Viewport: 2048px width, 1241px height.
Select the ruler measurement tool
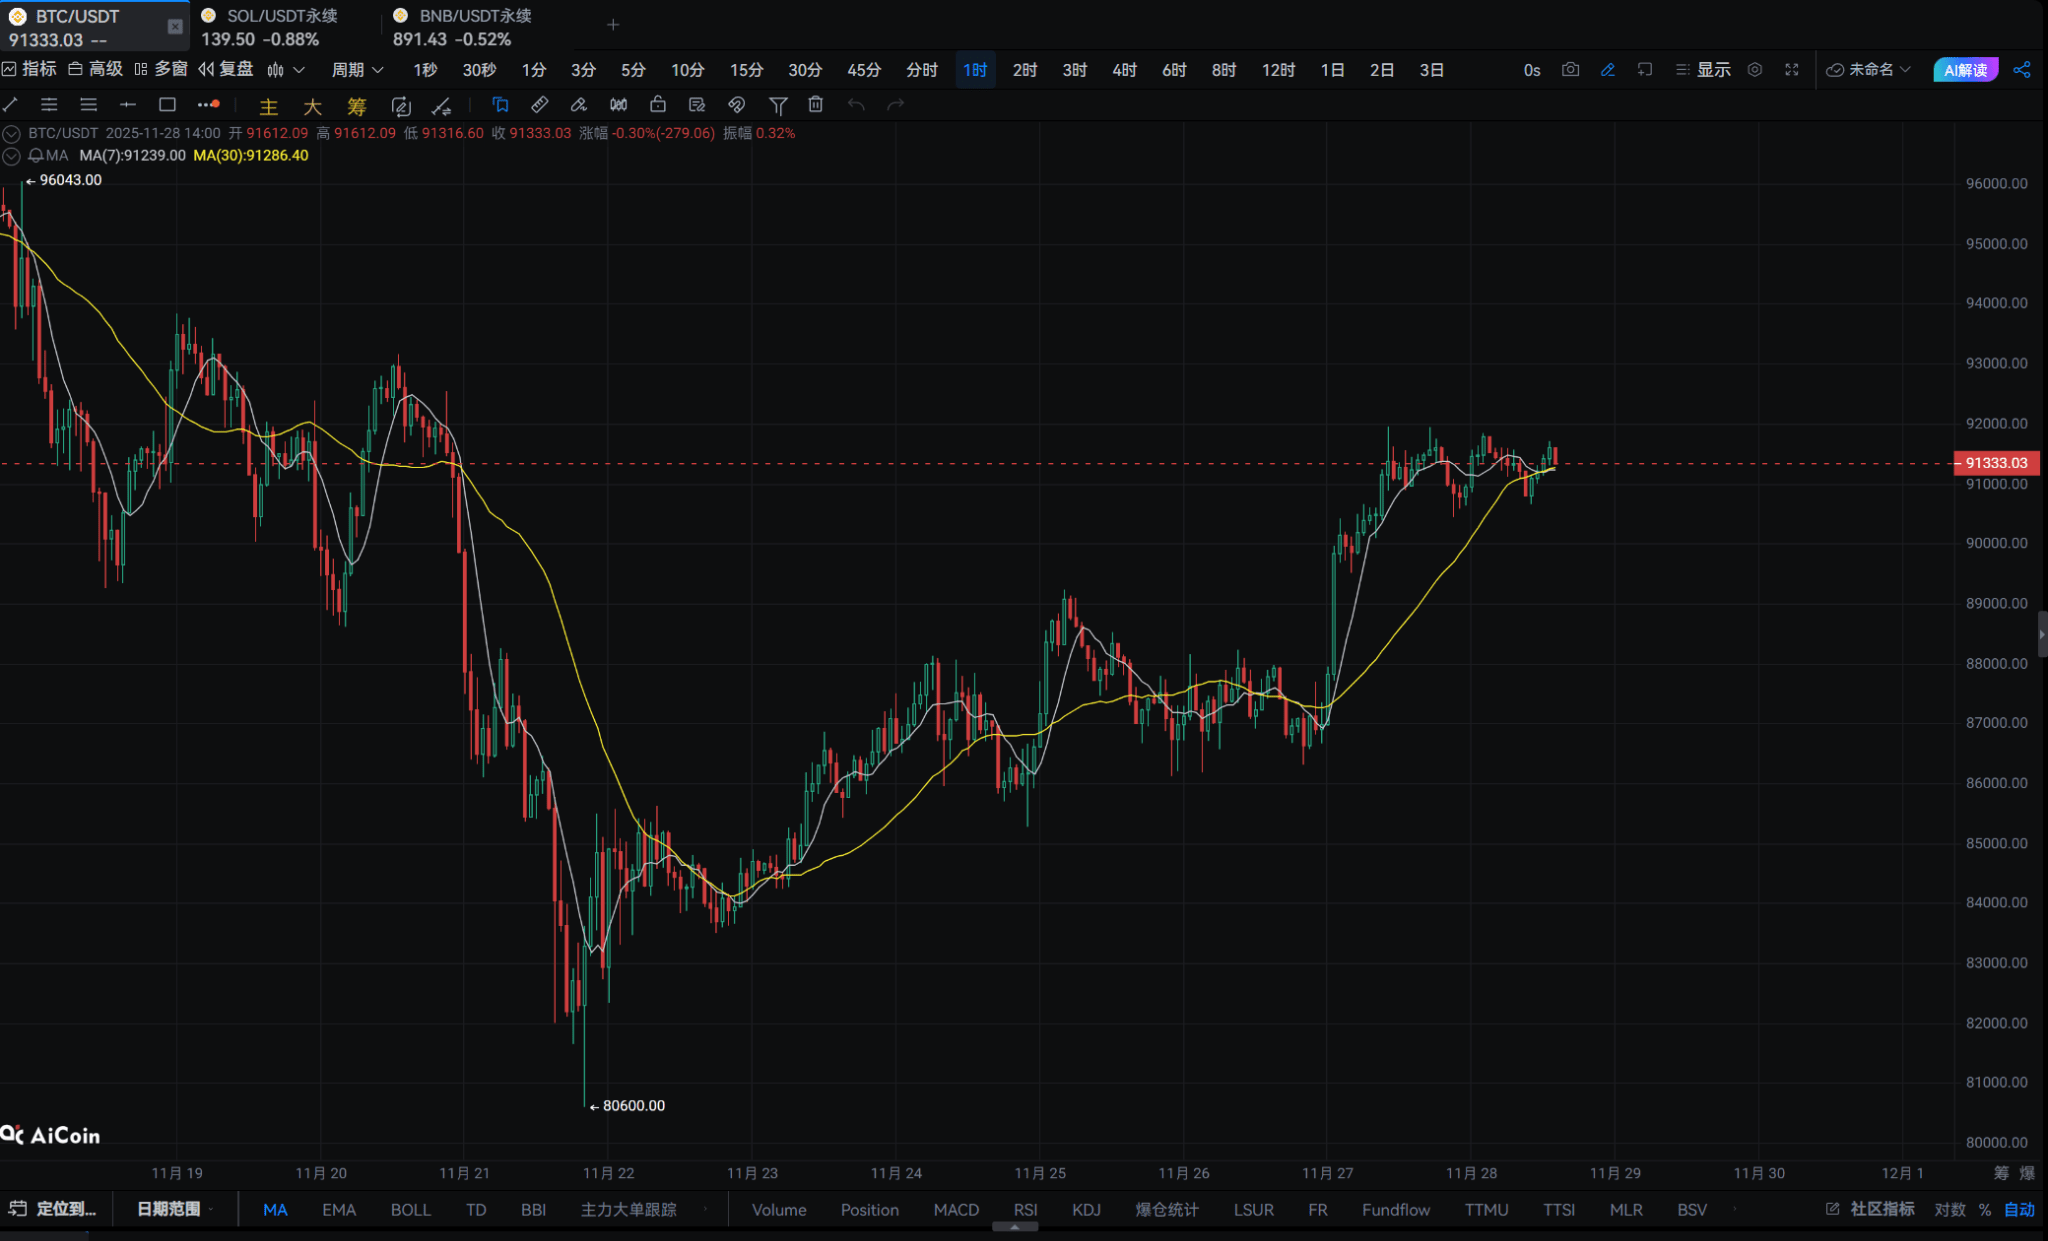pyautogui.click(x=539, y=105)
